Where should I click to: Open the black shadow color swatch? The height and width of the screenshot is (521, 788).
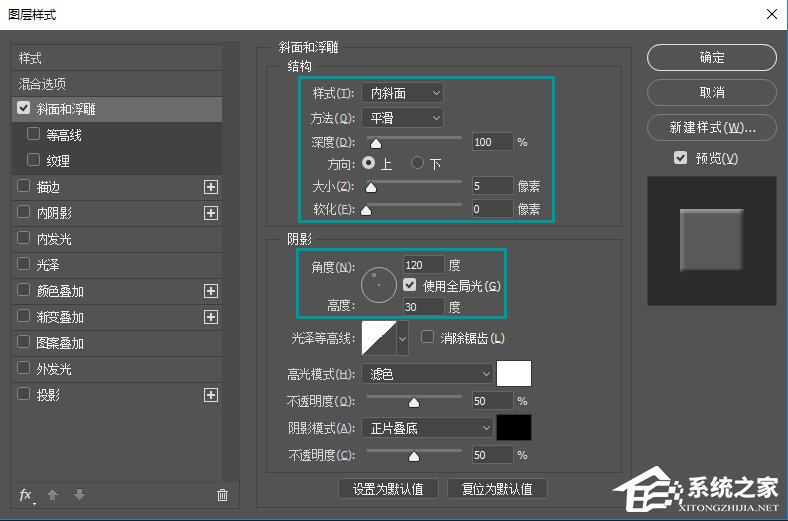tap(514, 428)
